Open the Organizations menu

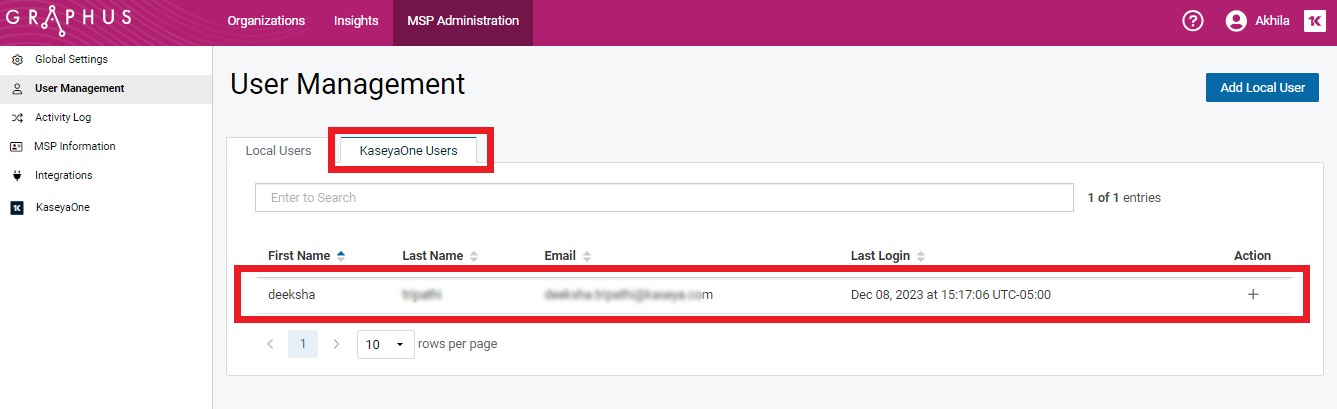coord(266,21)
